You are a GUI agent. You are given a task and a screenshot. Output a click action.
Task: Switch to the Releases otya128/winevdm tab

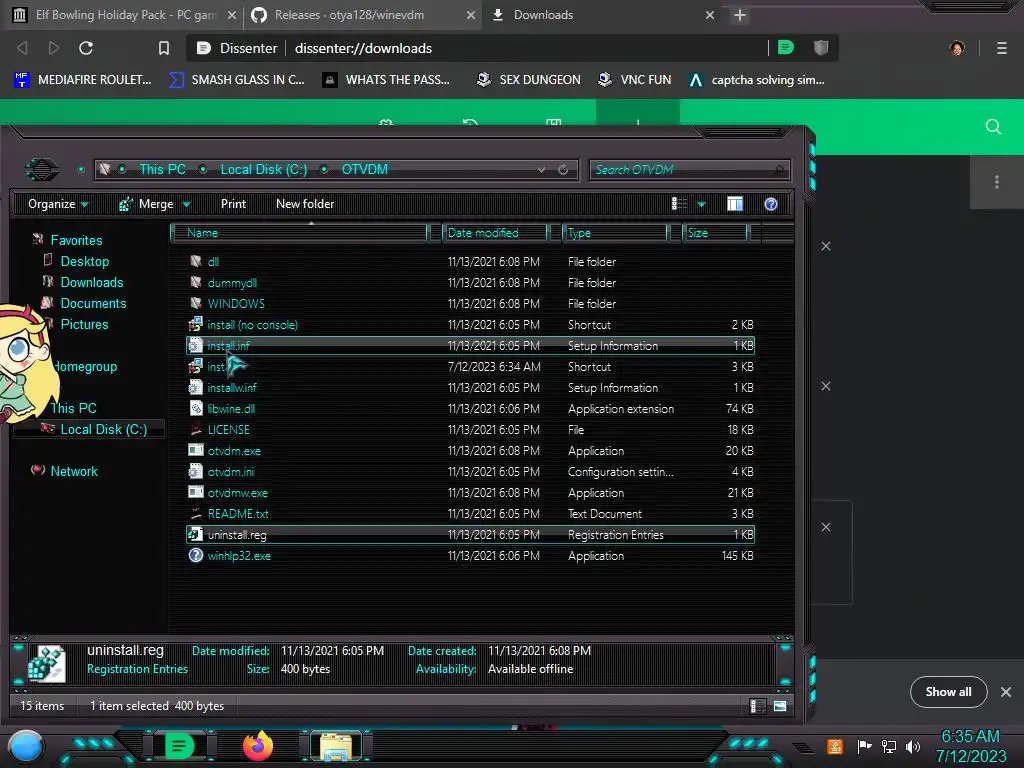[x=362, y=15]
